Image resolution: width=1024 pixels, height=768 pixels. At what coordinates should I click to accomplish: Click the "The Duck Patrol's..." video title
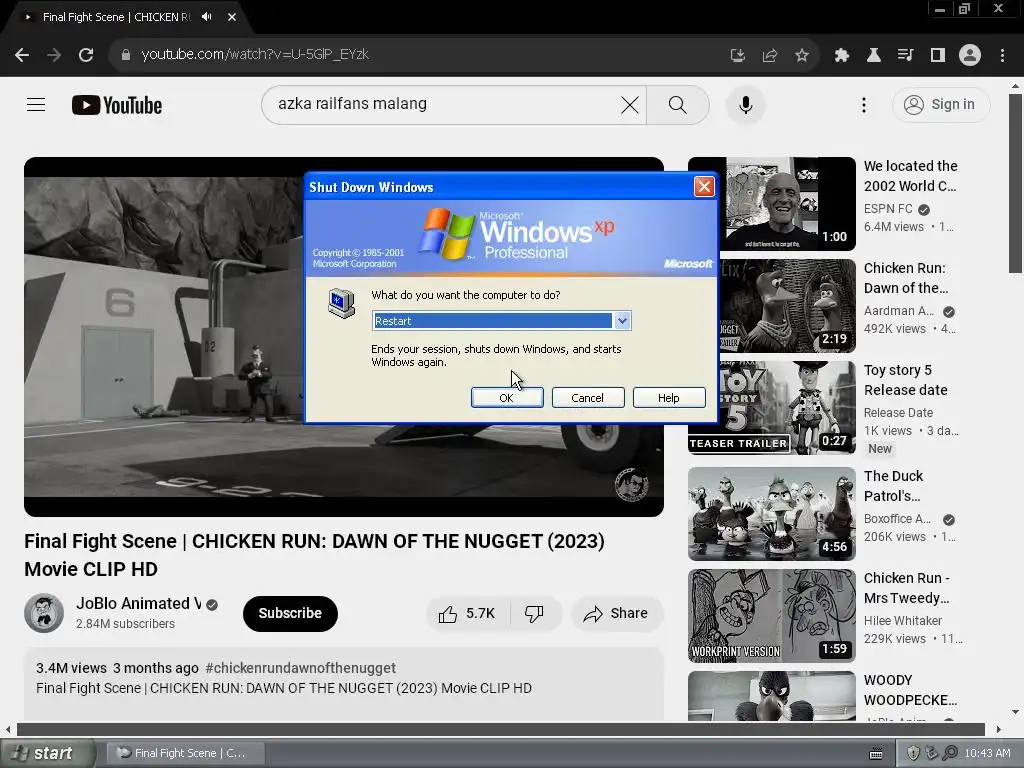tap(893, 486)
